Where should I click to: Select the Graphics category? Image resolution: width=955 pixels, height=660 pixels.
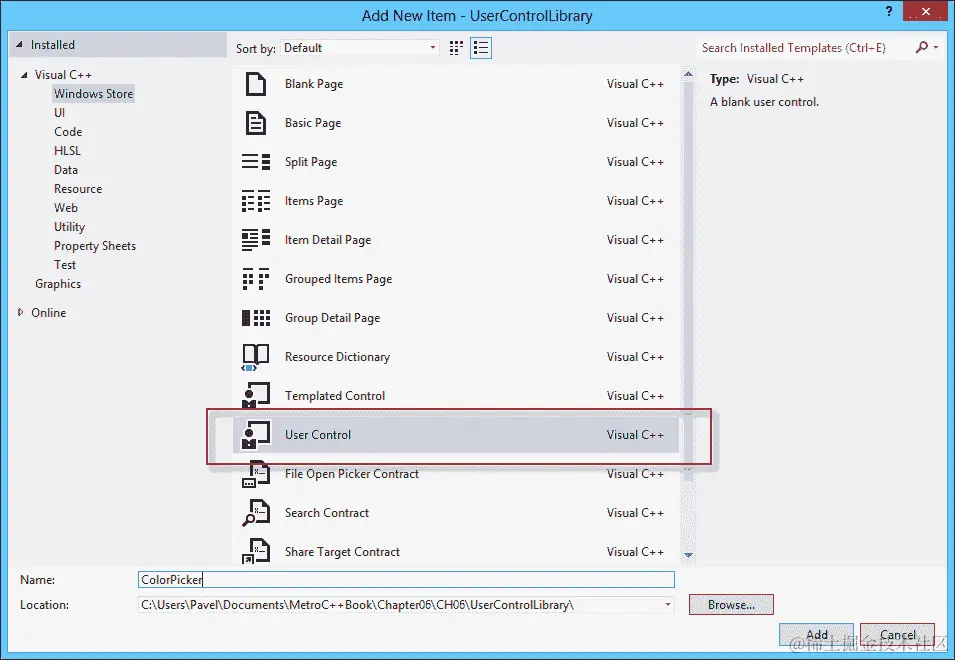(58, 284)
